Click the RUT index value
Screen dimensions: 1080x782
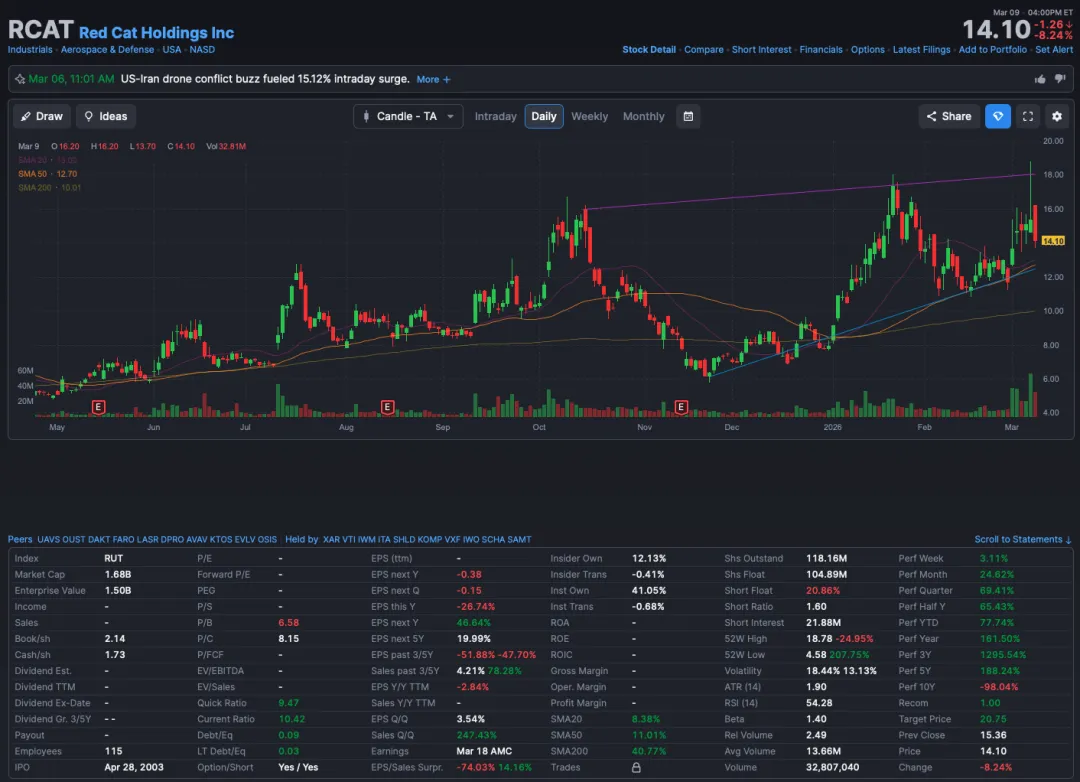tap(114, 558)
